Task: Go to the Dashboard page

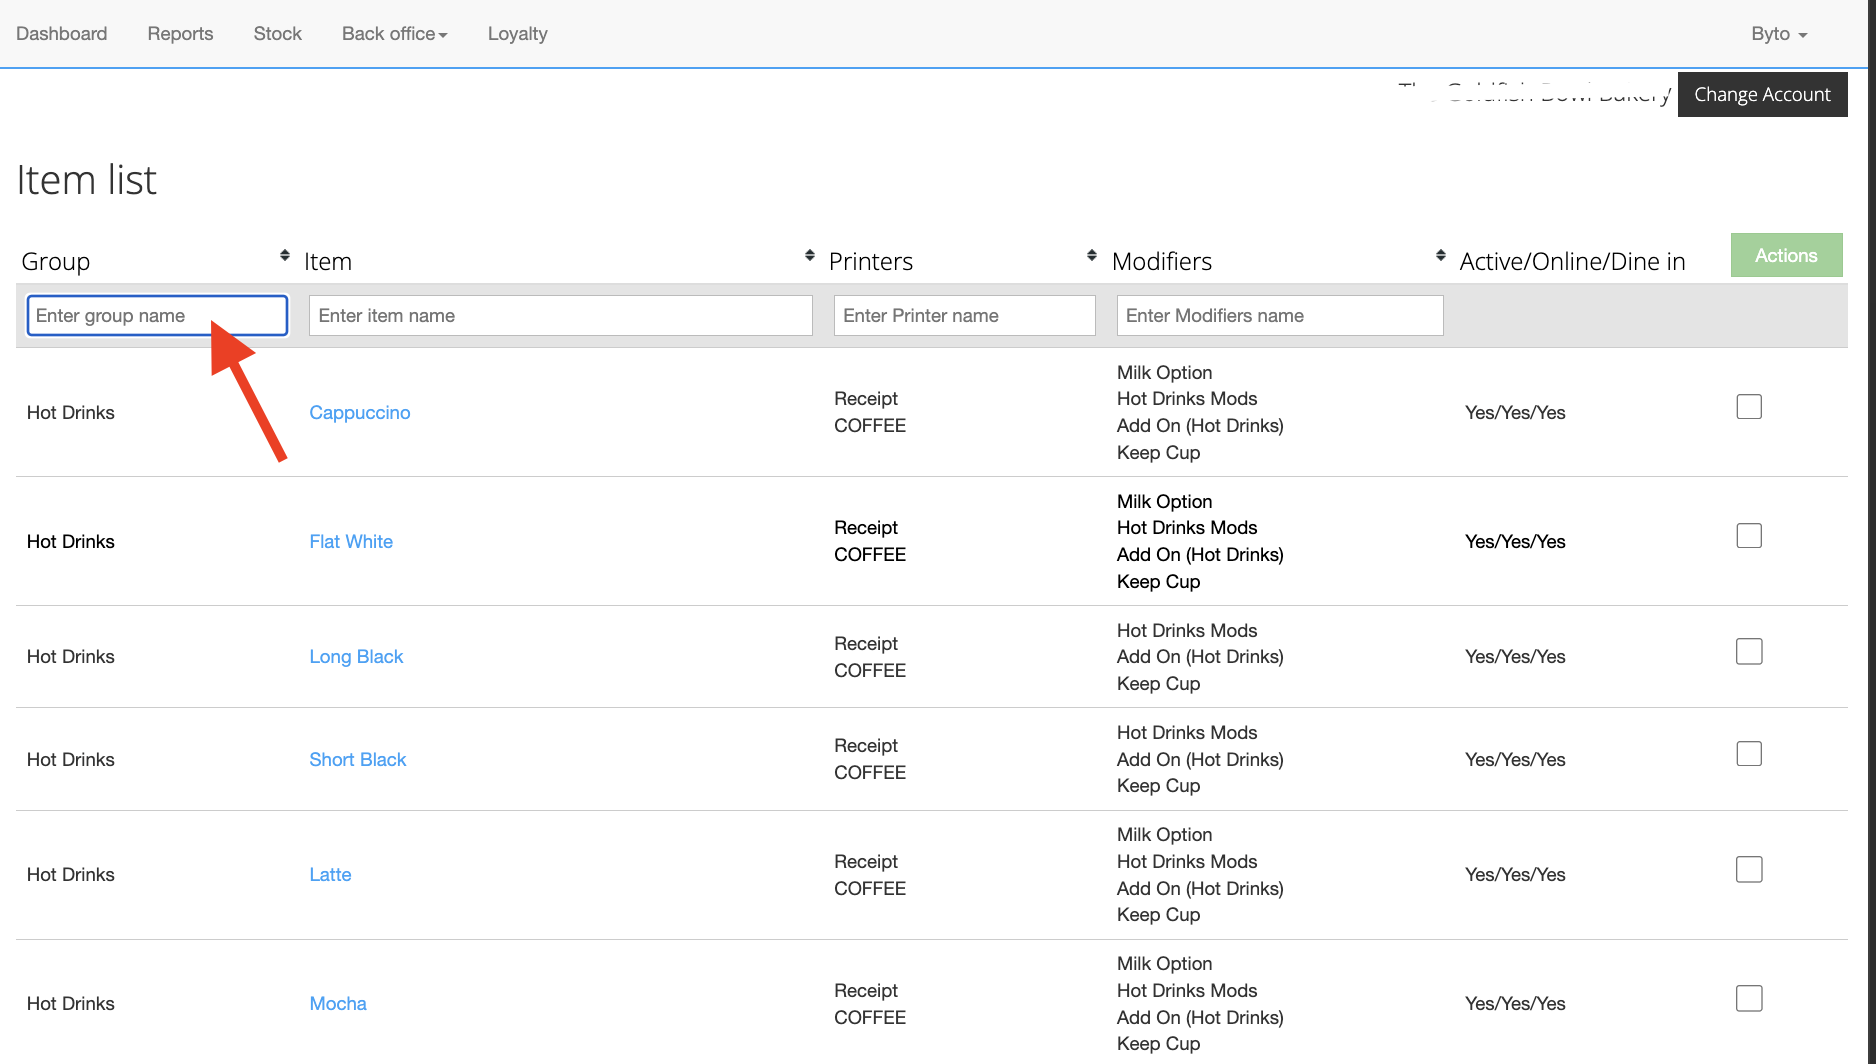Action: click(62, 34)
